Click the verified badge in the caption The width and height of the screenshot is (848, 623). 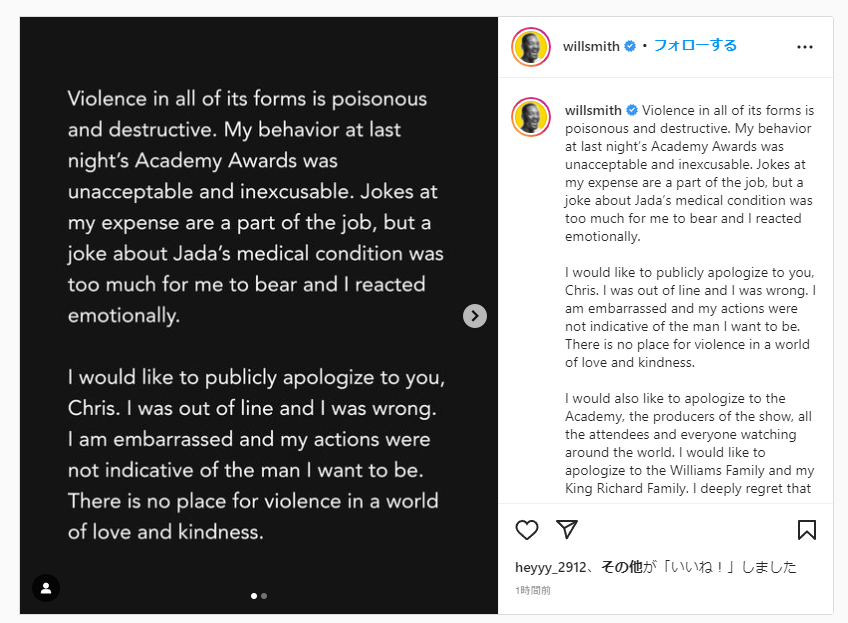pyautogui.click(x=631, y=110)
